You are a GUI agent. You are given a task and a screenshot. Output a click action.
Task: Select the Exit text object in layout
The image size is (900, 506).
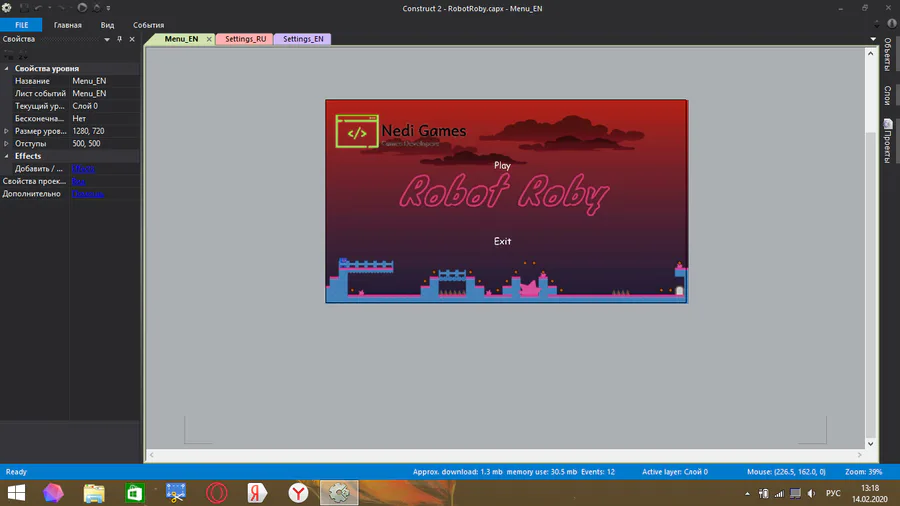pyautogui.click(x=502, y=242)
